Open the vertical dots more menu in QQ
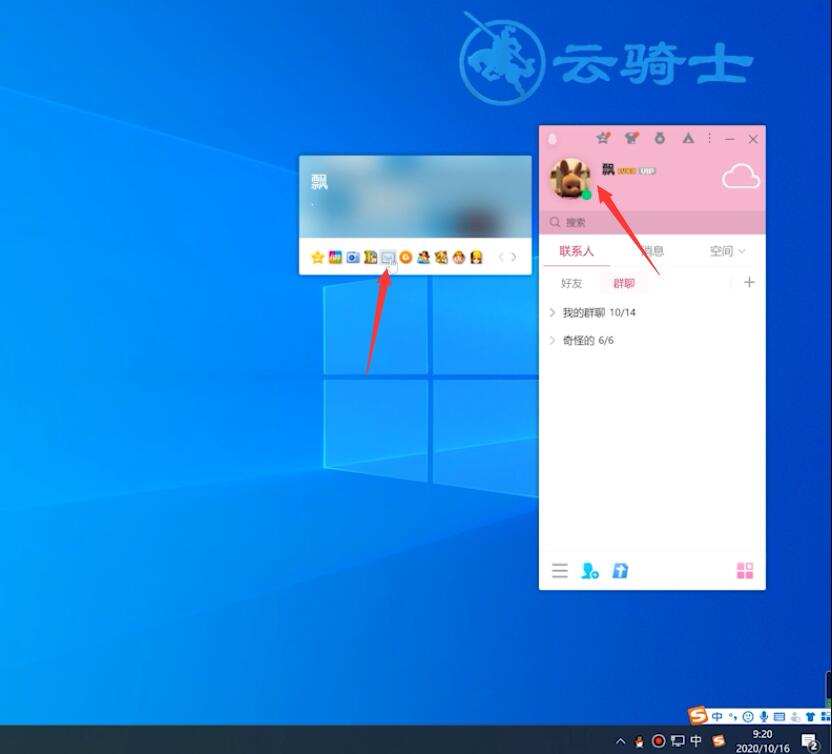This screenshot has height=754, width=832. pos(709,138)
